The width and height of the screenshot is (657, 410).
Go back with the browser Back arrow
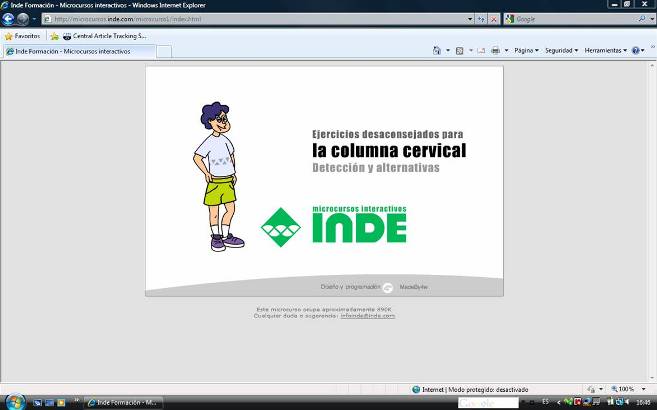pyautogui.click(x=8, y=19)
